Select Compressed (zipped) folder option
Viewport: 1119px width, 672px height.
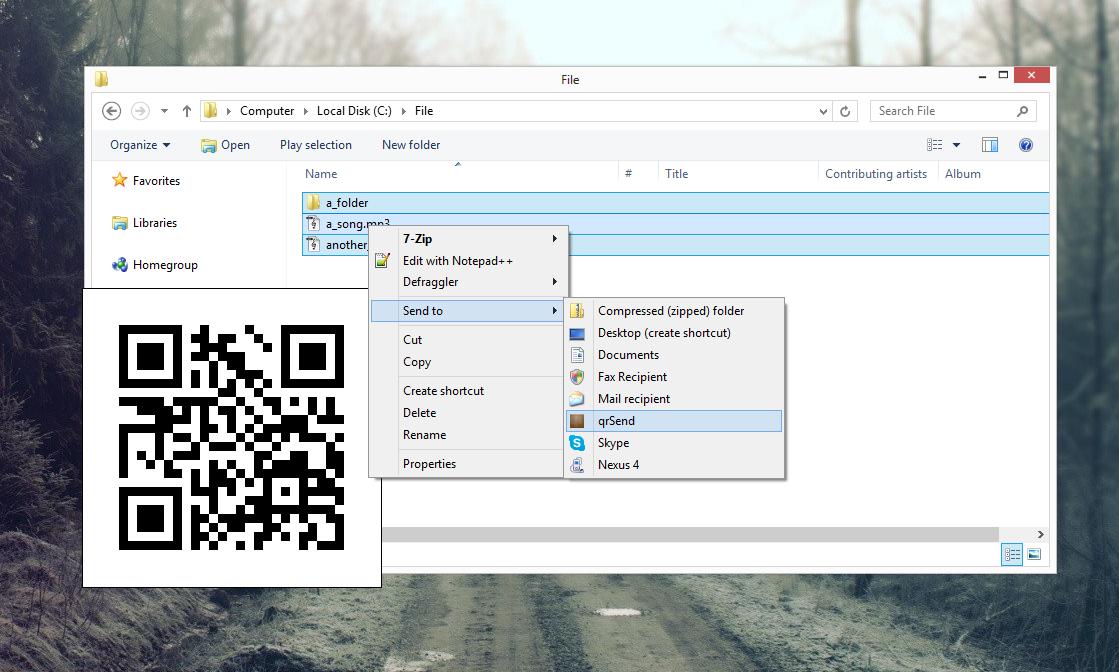[670, 311]
